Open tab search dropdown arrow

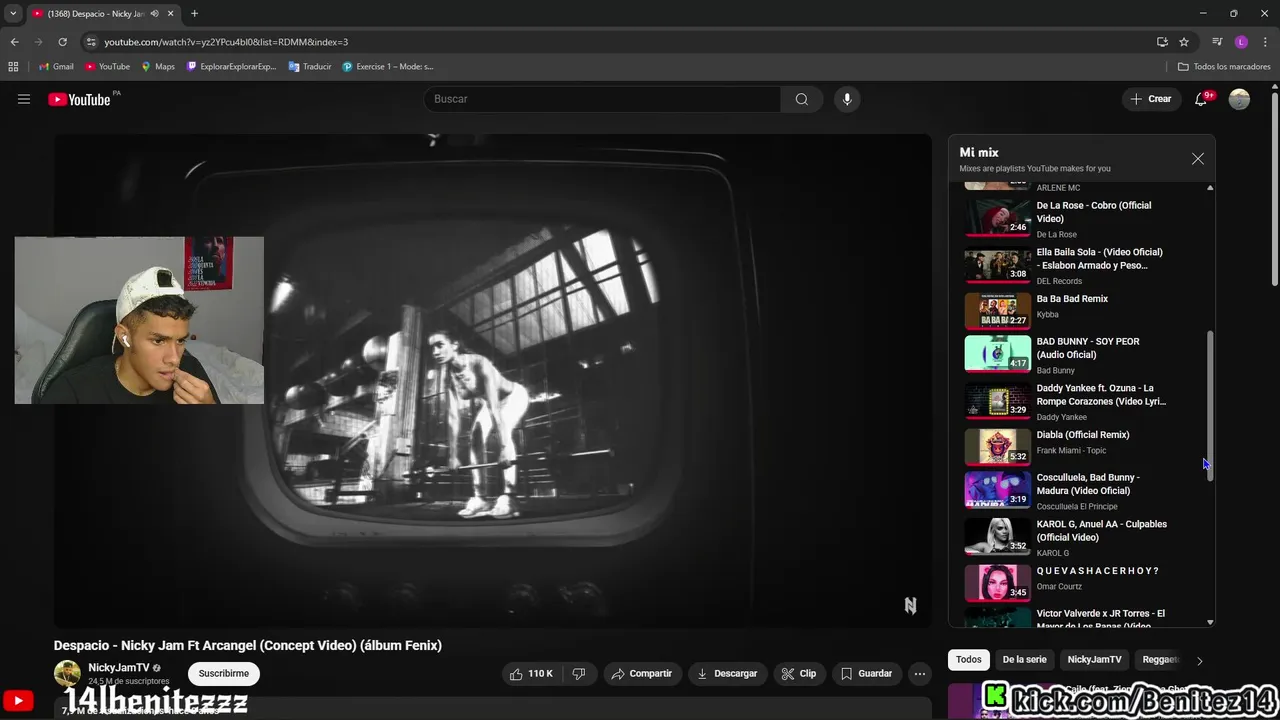(x=13, y=14)
